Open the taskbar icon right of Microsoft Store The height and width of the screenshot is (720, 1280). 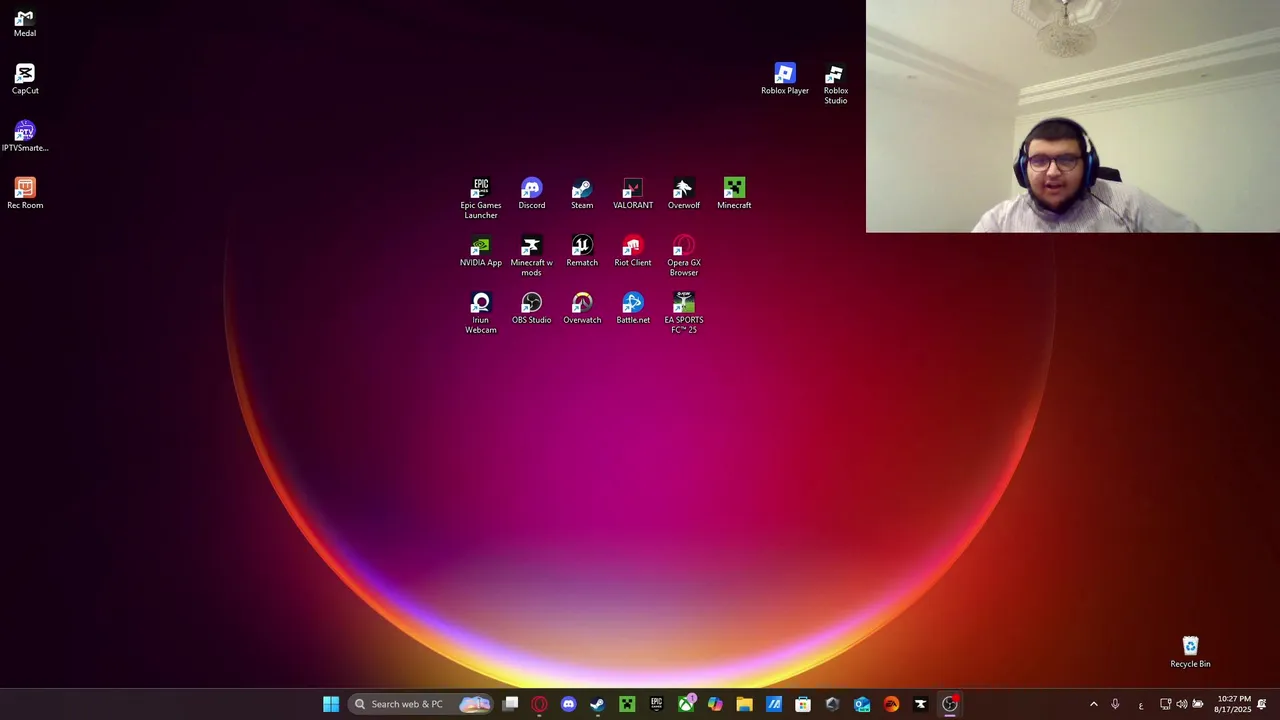coord(832,704)
